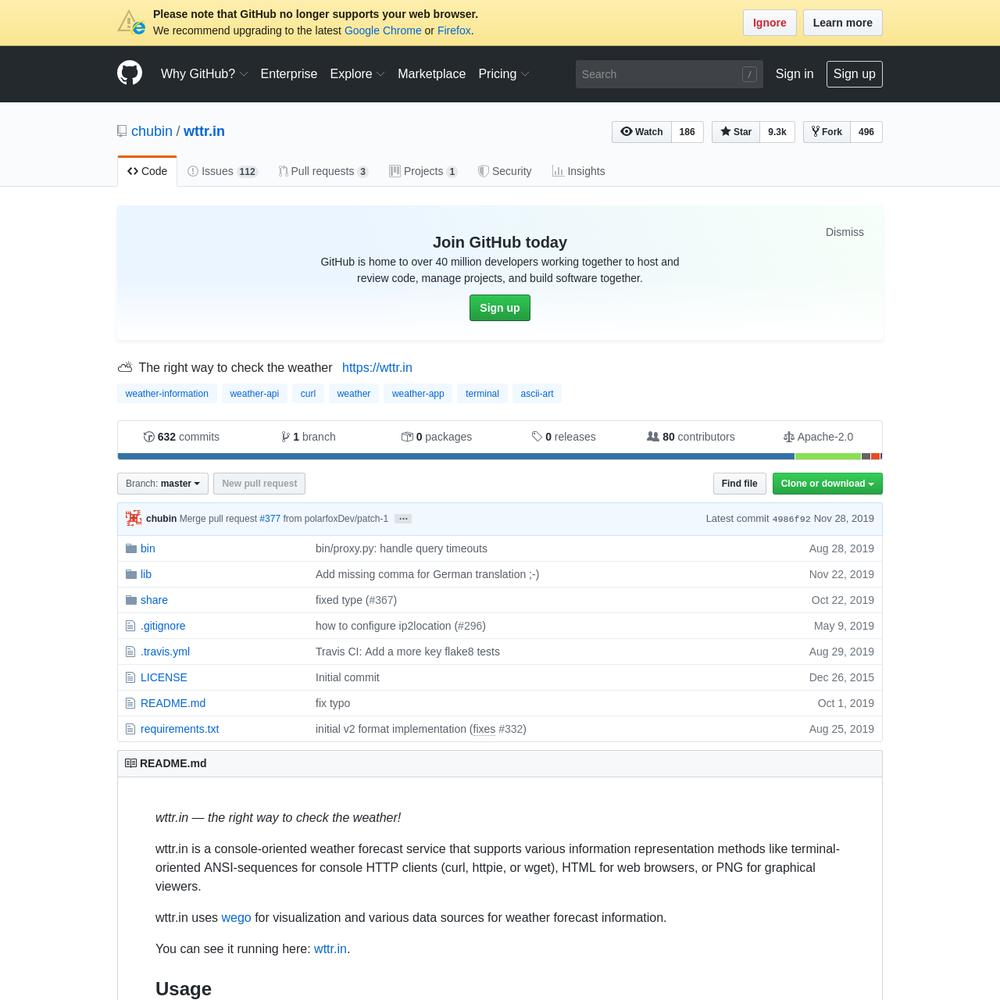Focus the Search input field
The image size is (1000, 1000).
(x=669, y=74)
